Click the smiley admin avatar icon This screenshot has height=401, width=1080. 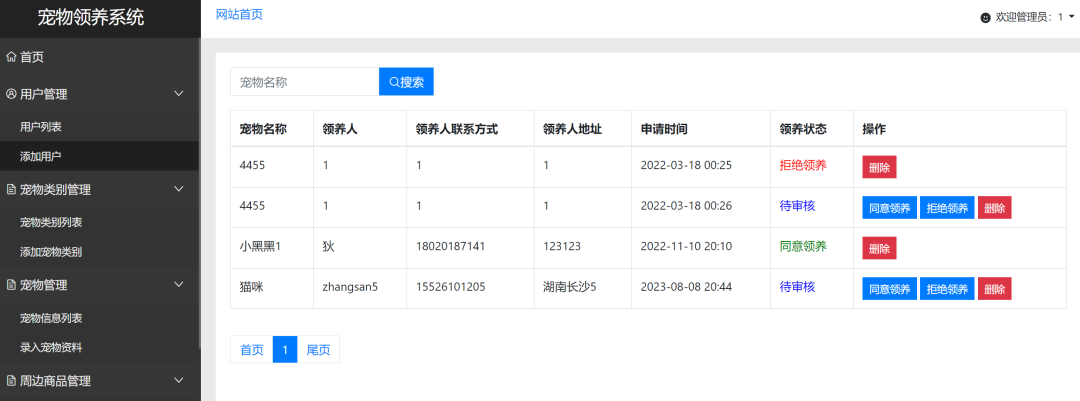tap(986, 18)
